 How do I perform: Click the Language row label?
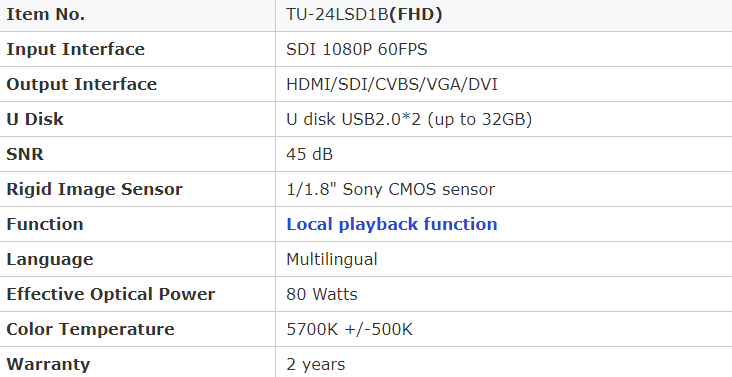[x=50, y=259]
